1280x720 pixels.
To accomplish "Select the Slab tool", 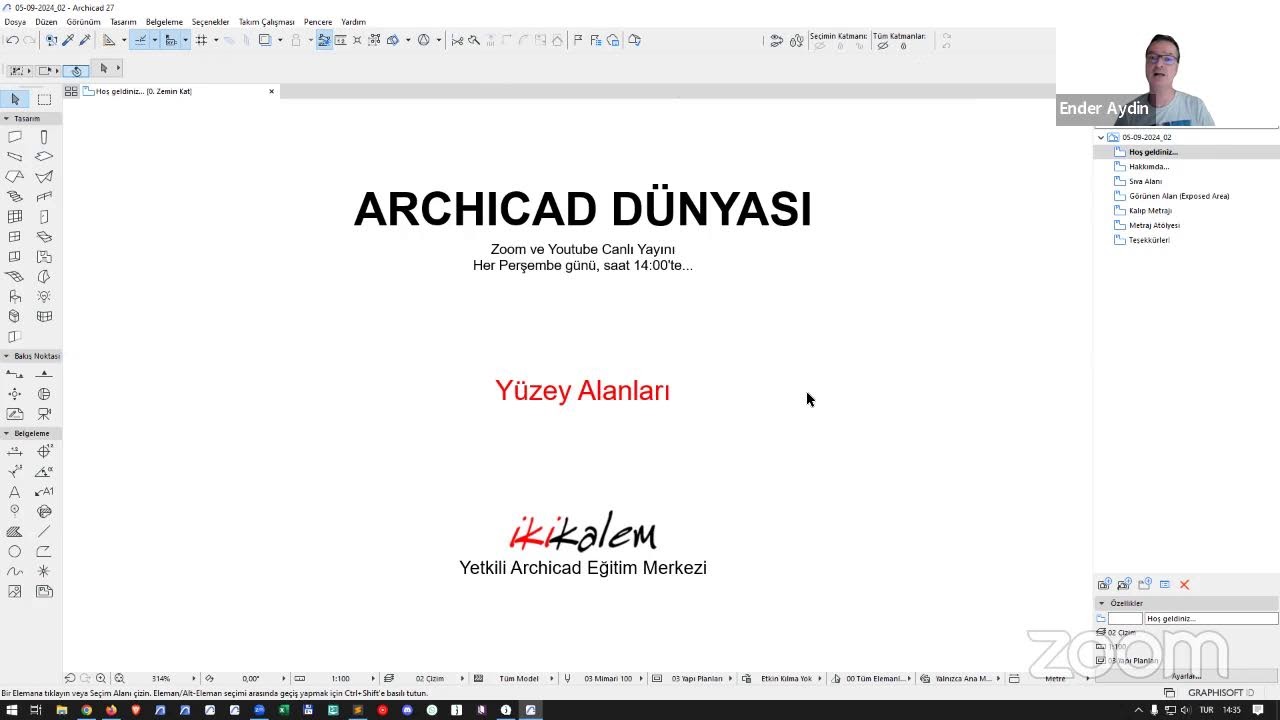I will [x=44, y=157].
